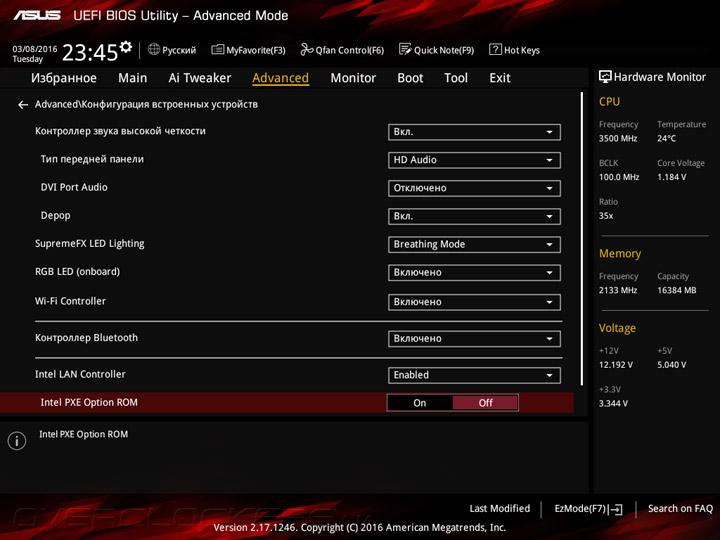720x540 pixels.
Task: Open the clock settings gear icon
Action: [x=126, y=46]
